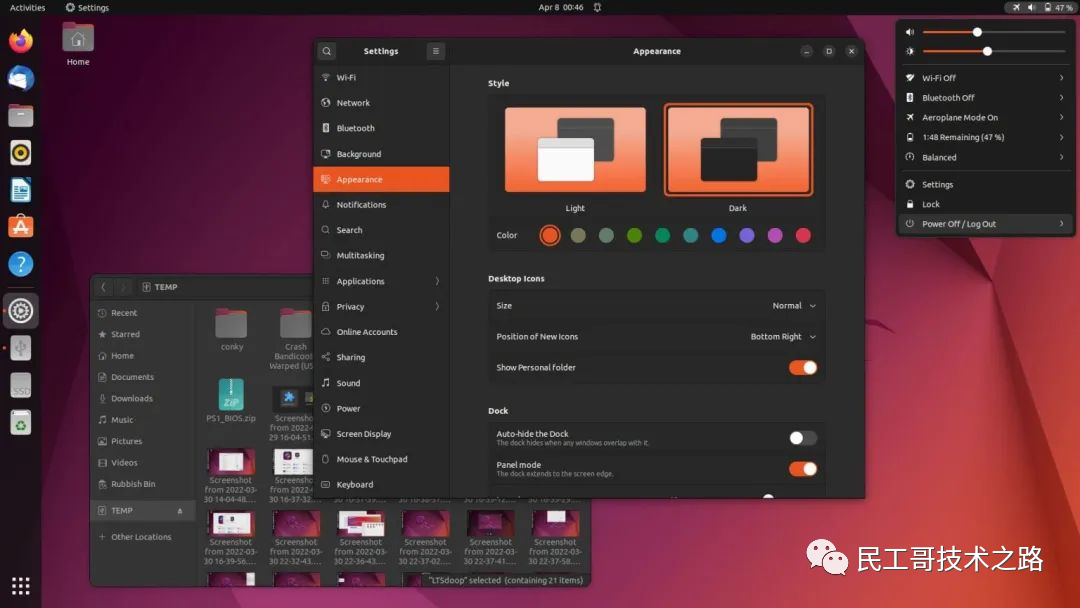Screen dimensions: 1080x608
Task: Open the clock and calendar in top bar
Action: pyautogui.click(x=561, y=8)
